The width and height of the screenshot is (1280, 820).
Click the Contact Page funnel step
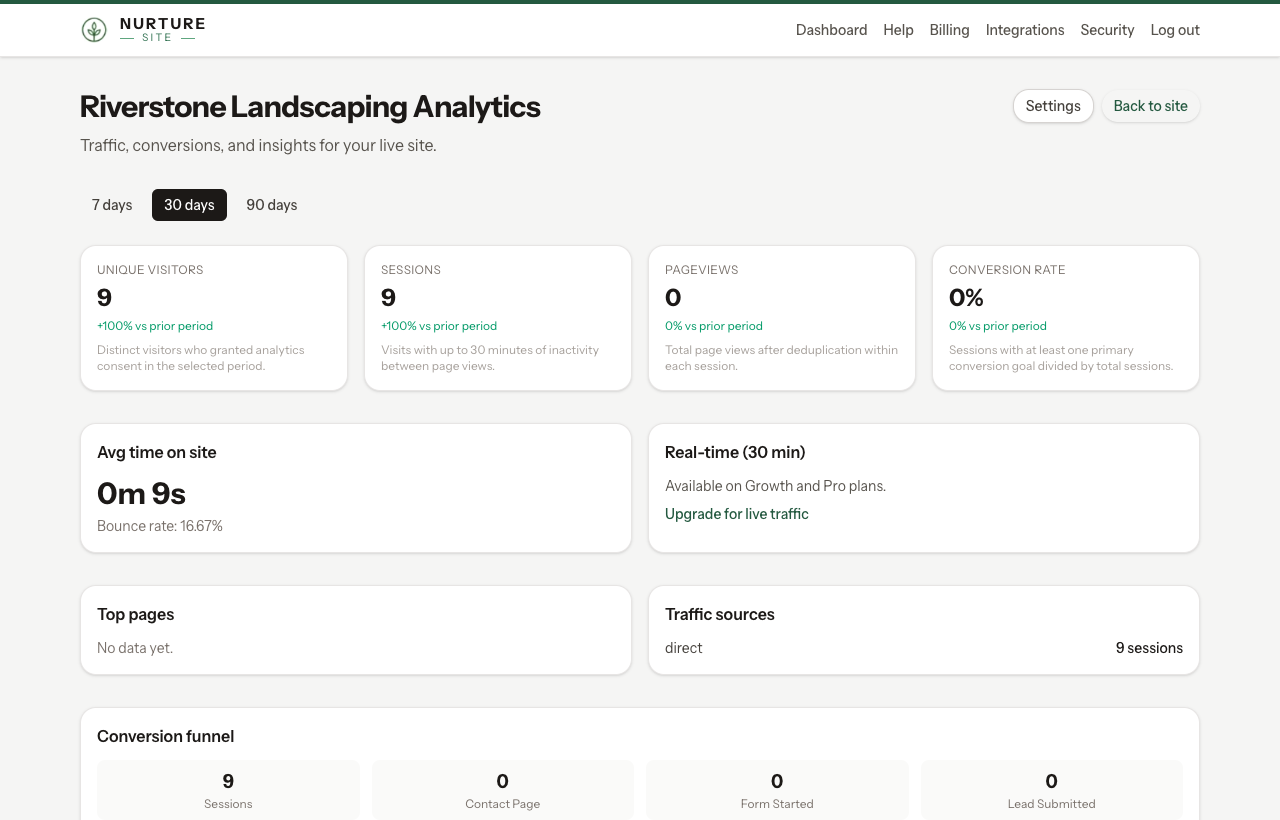503,790
